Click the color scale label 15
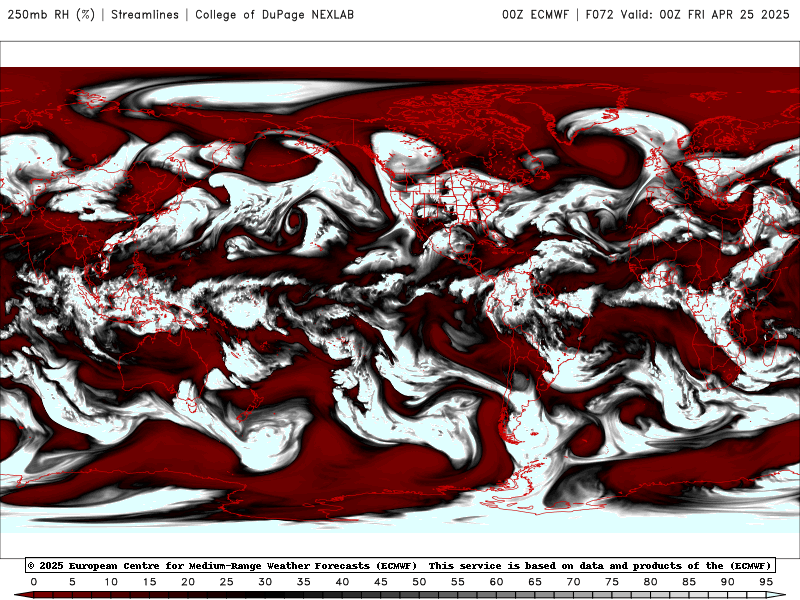This screenshot has height=600, width=800. [x=149, y=582]
